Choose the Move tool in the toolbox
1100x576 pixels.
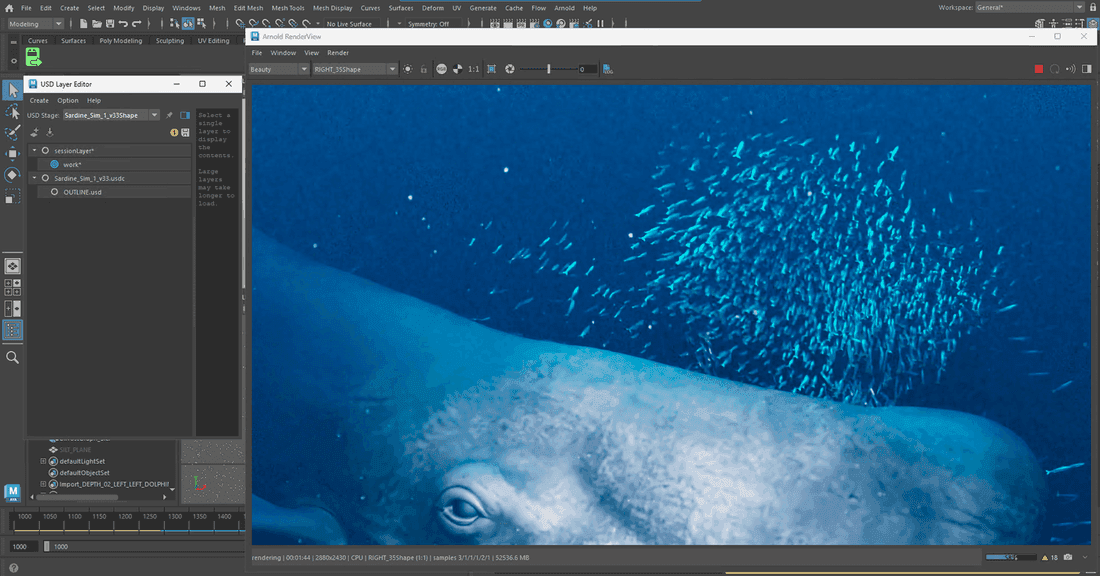point(12,154)
